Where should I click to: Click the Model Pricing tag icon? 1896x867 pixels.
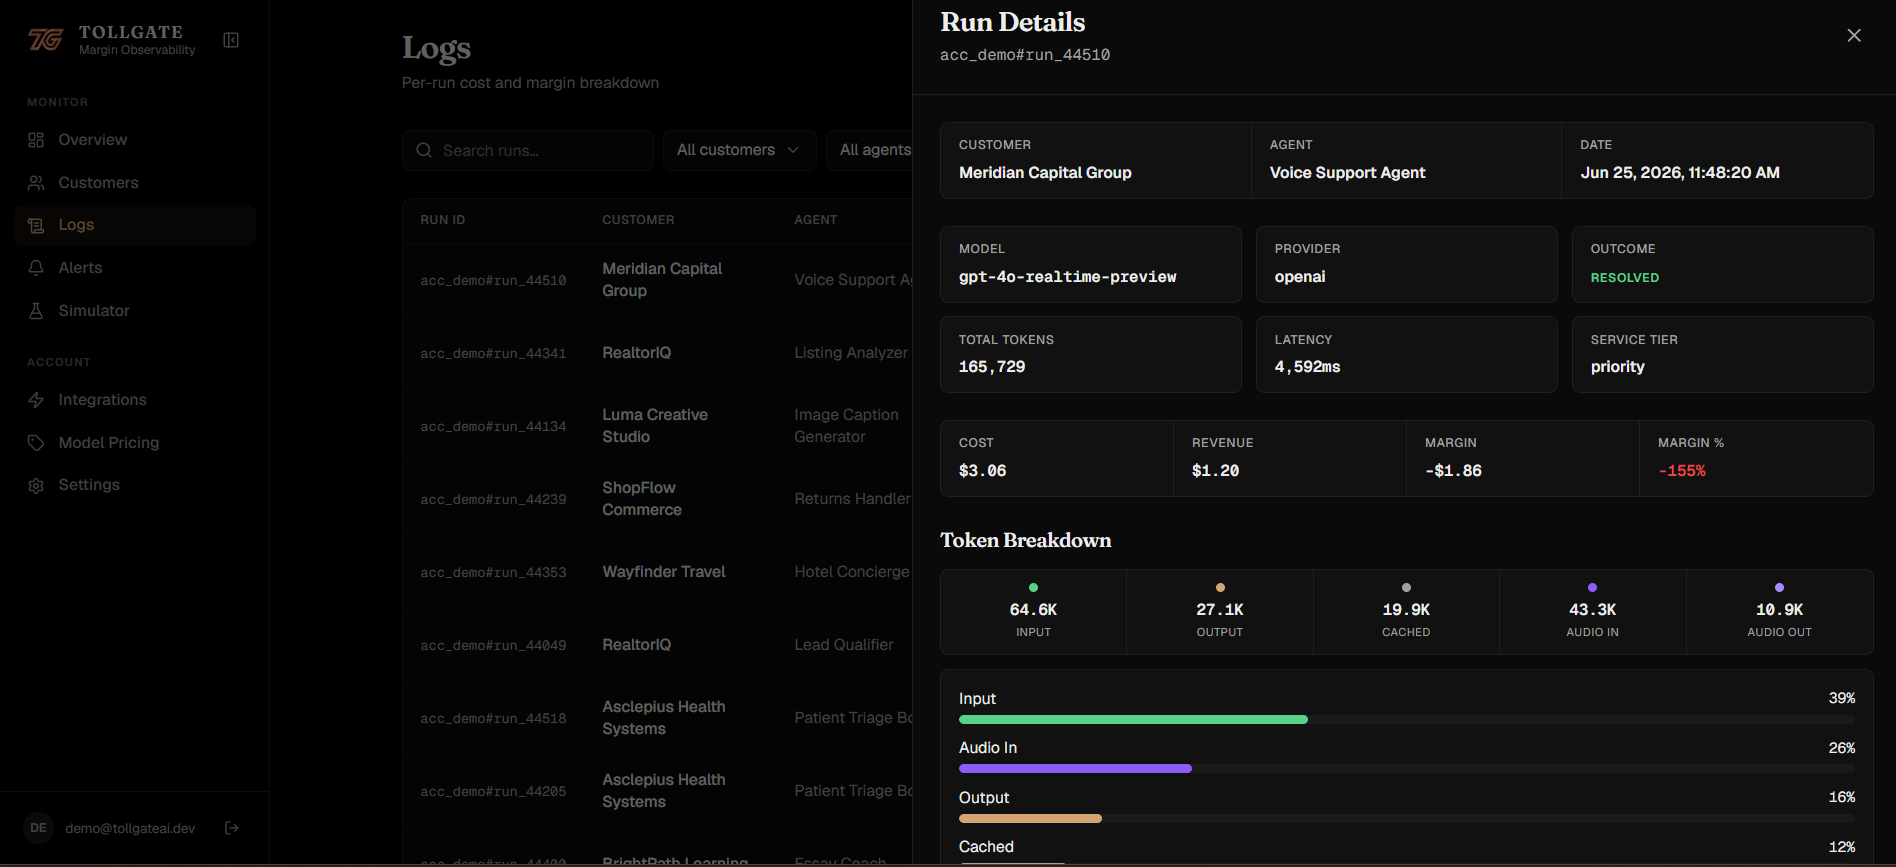36,443
